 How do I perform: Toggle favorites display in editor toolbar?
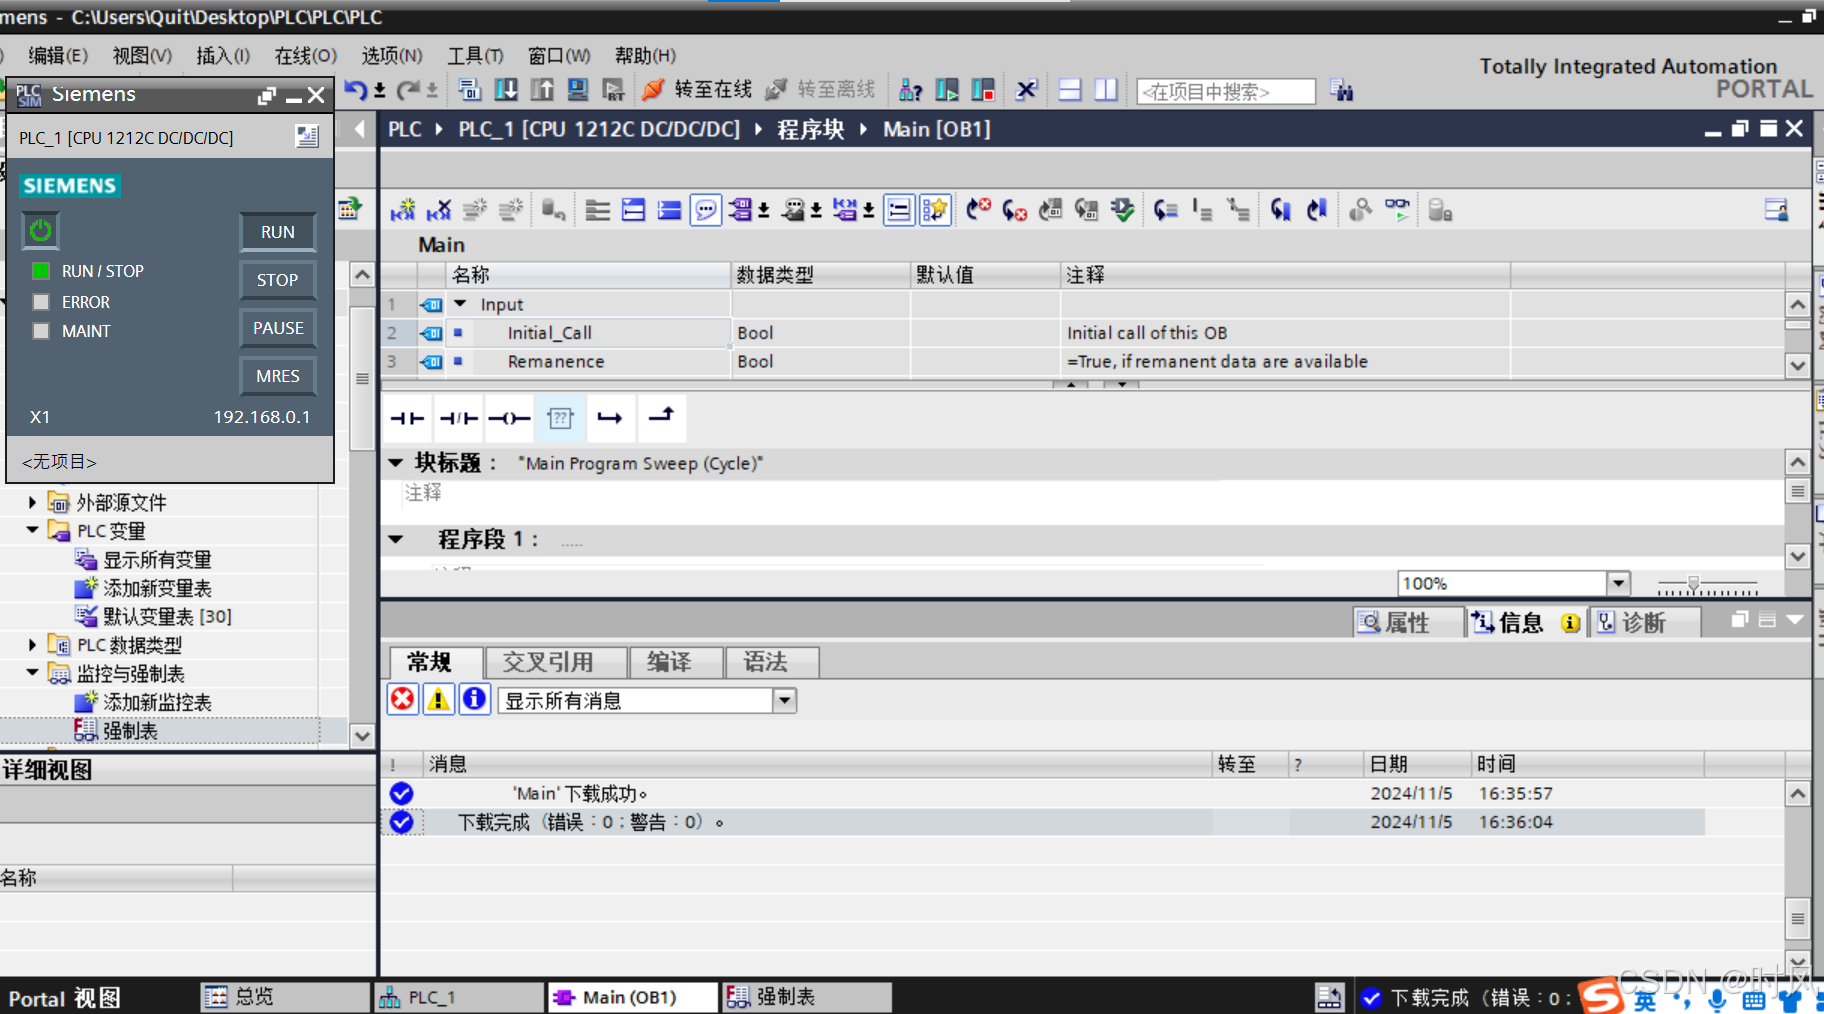(x=935, y=210)
